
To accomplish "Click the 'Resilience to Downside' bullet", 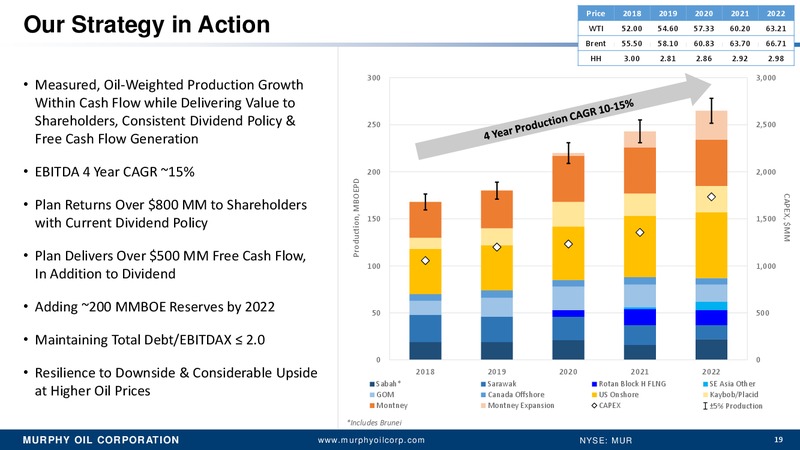I will click(x=176, y=382).
